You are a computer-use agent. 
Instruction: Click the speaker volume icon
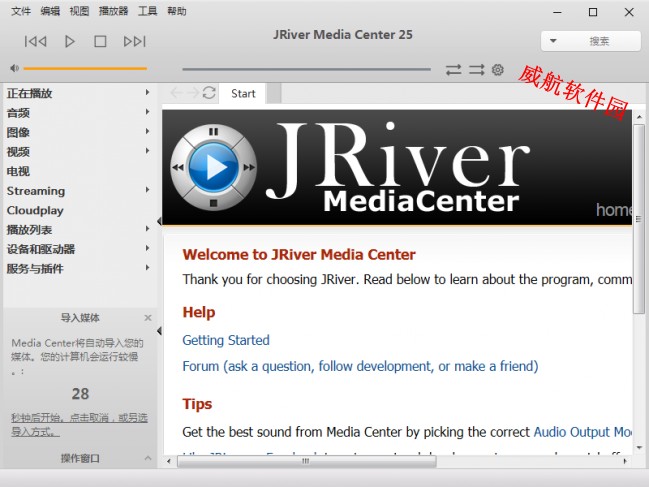click(14, 69)
